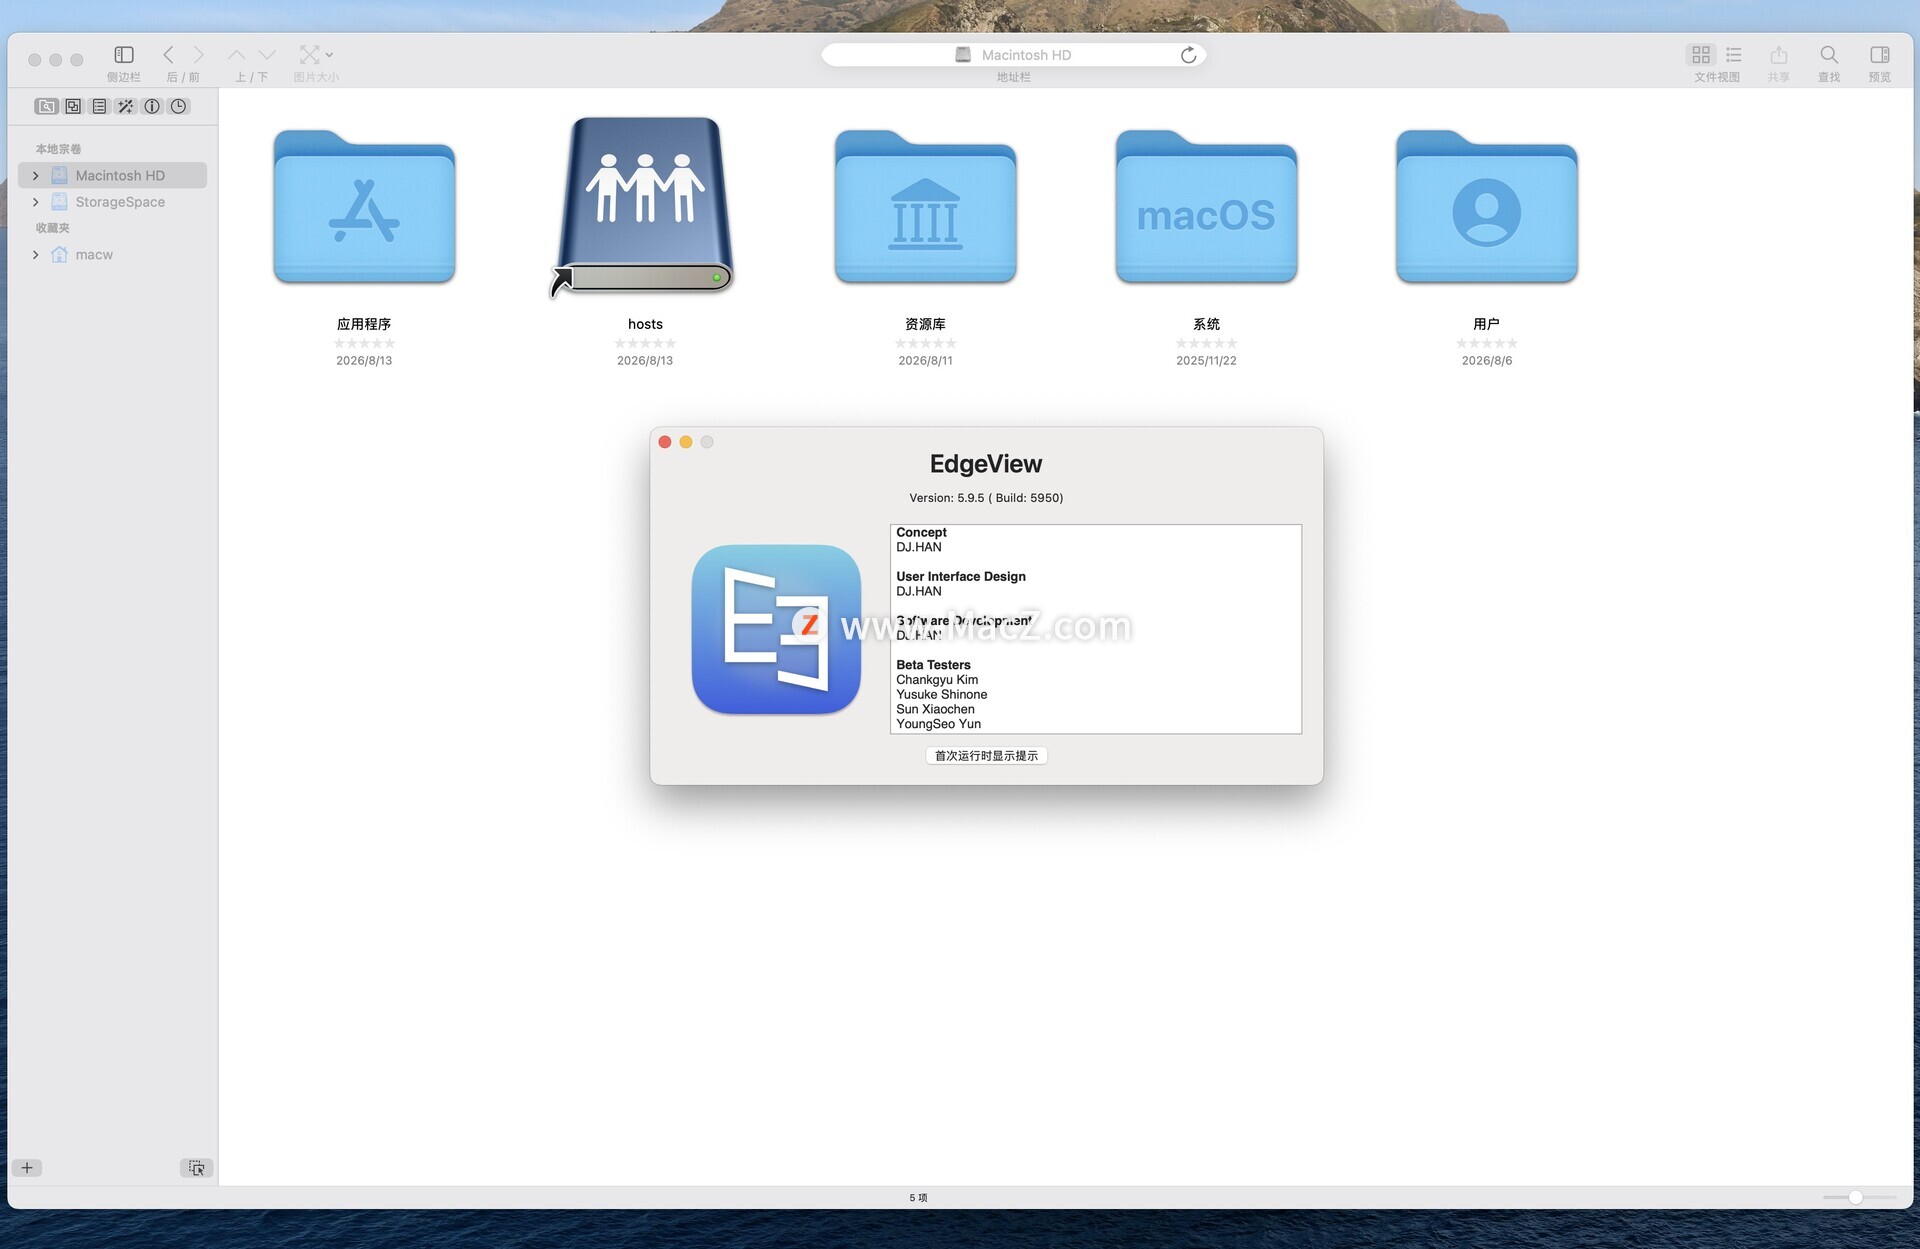Click the 系统 folder name label
Viewport: 1920px width, 1249px height.
pos(1206,324)
